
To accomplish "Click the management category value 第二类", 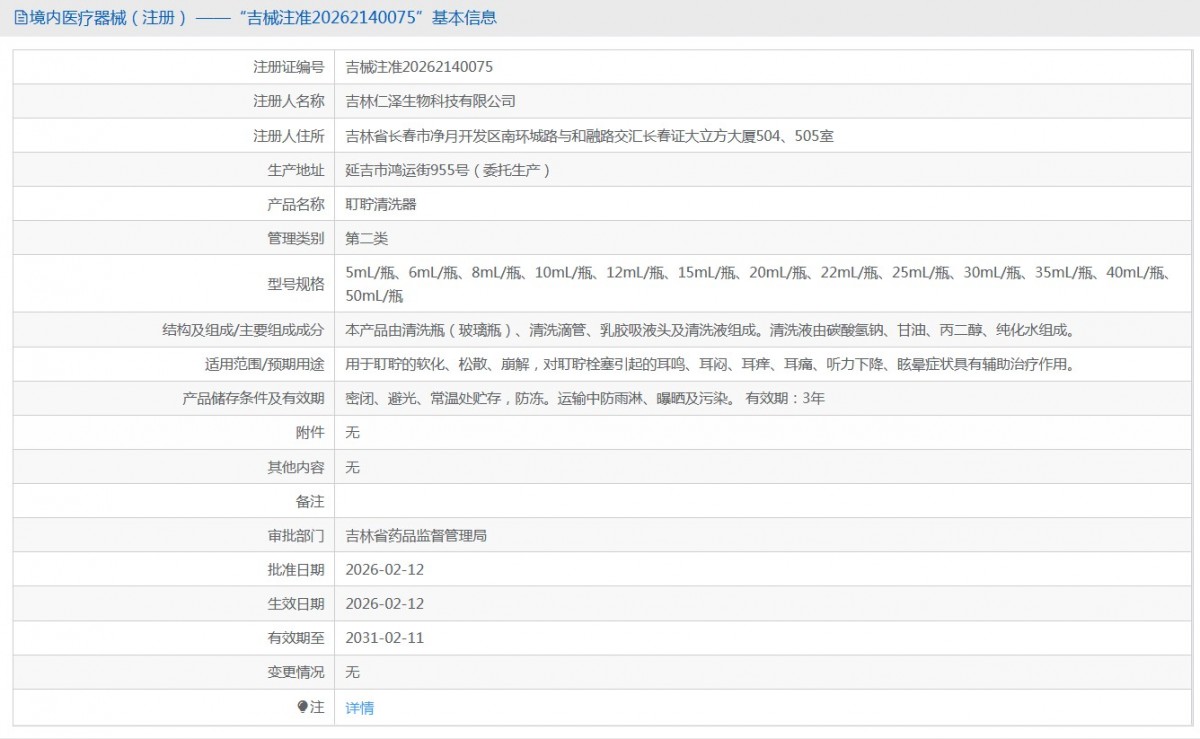I will click(x=366, y=238).
